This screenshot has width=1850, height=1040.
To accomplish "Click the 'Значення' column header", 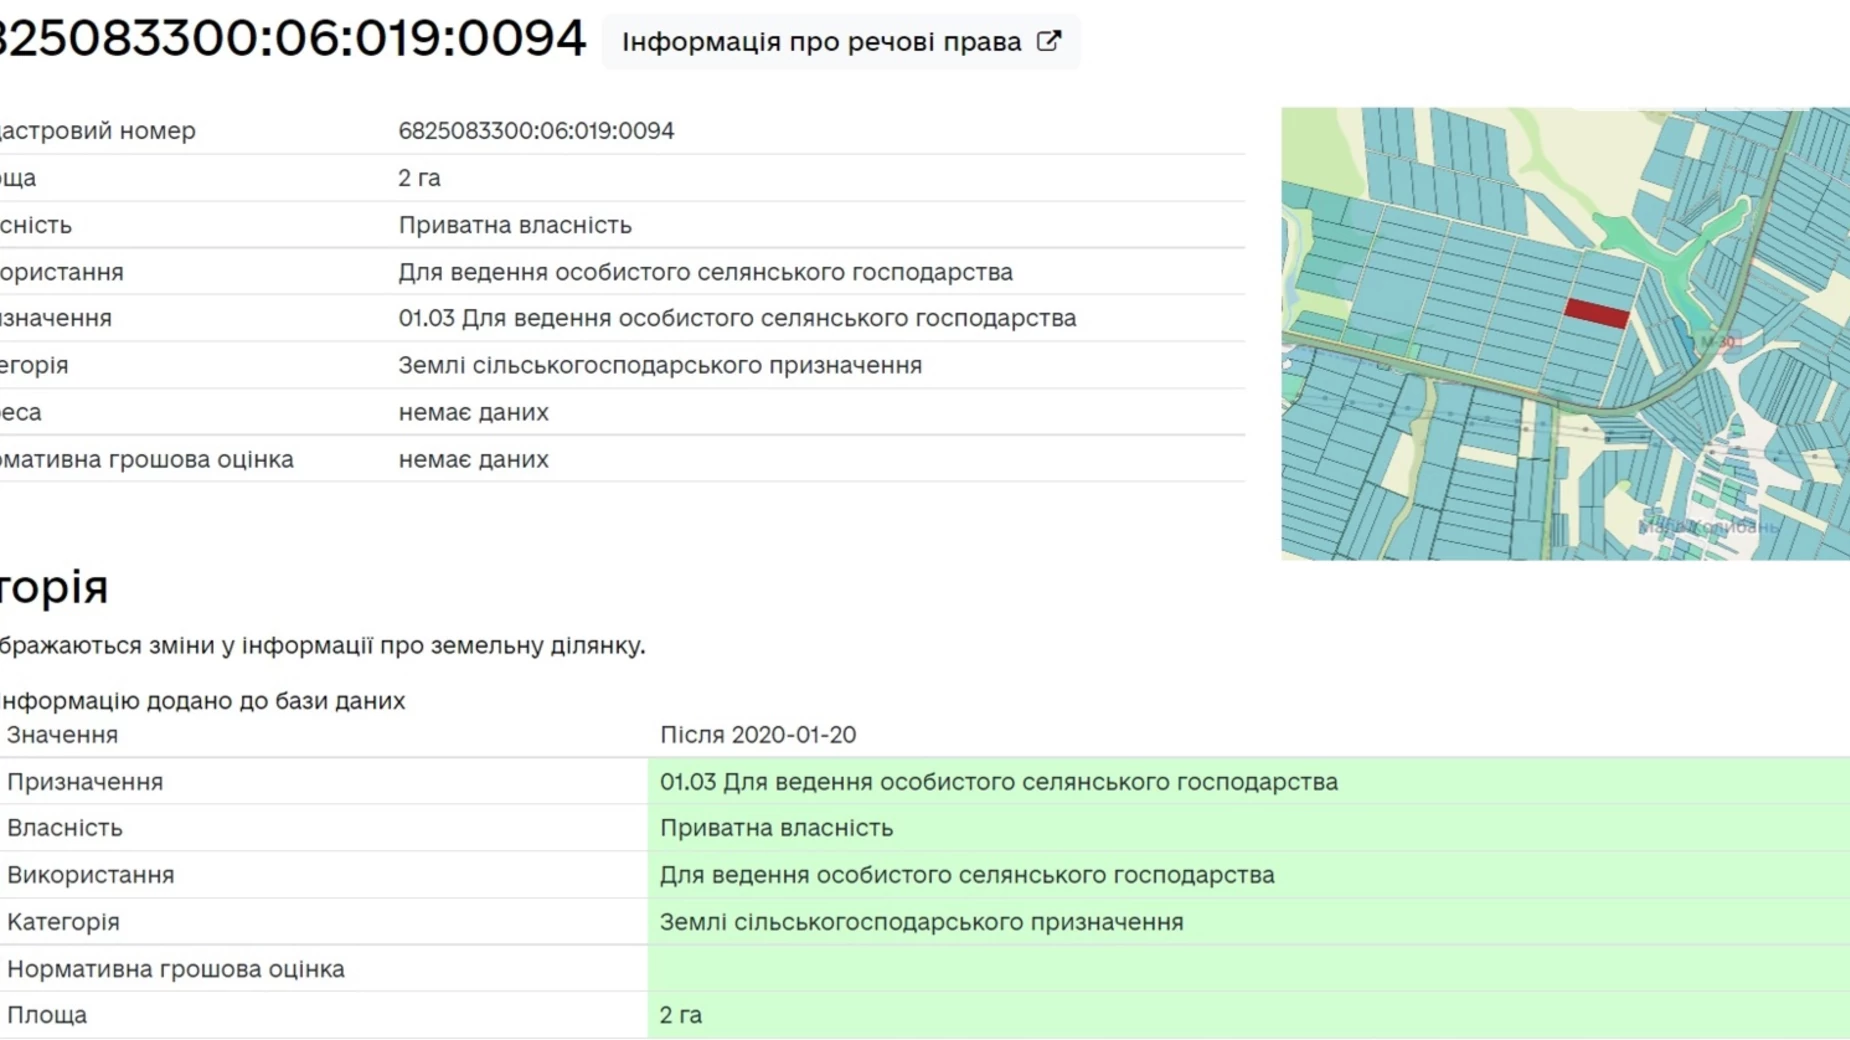I will click(x=62, y=735).
